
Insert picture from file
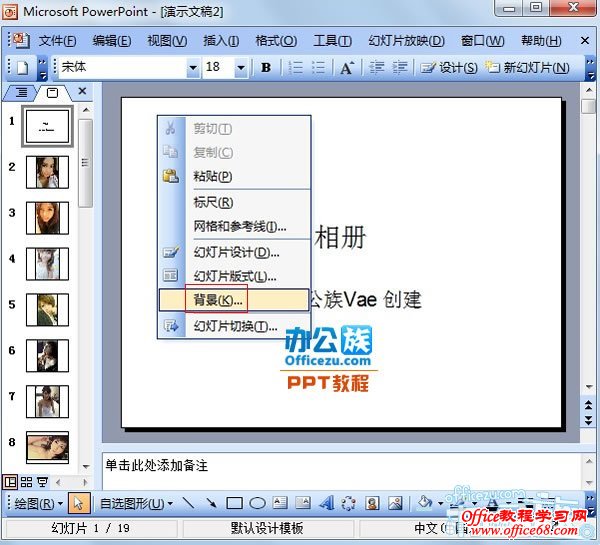[395, 503]
